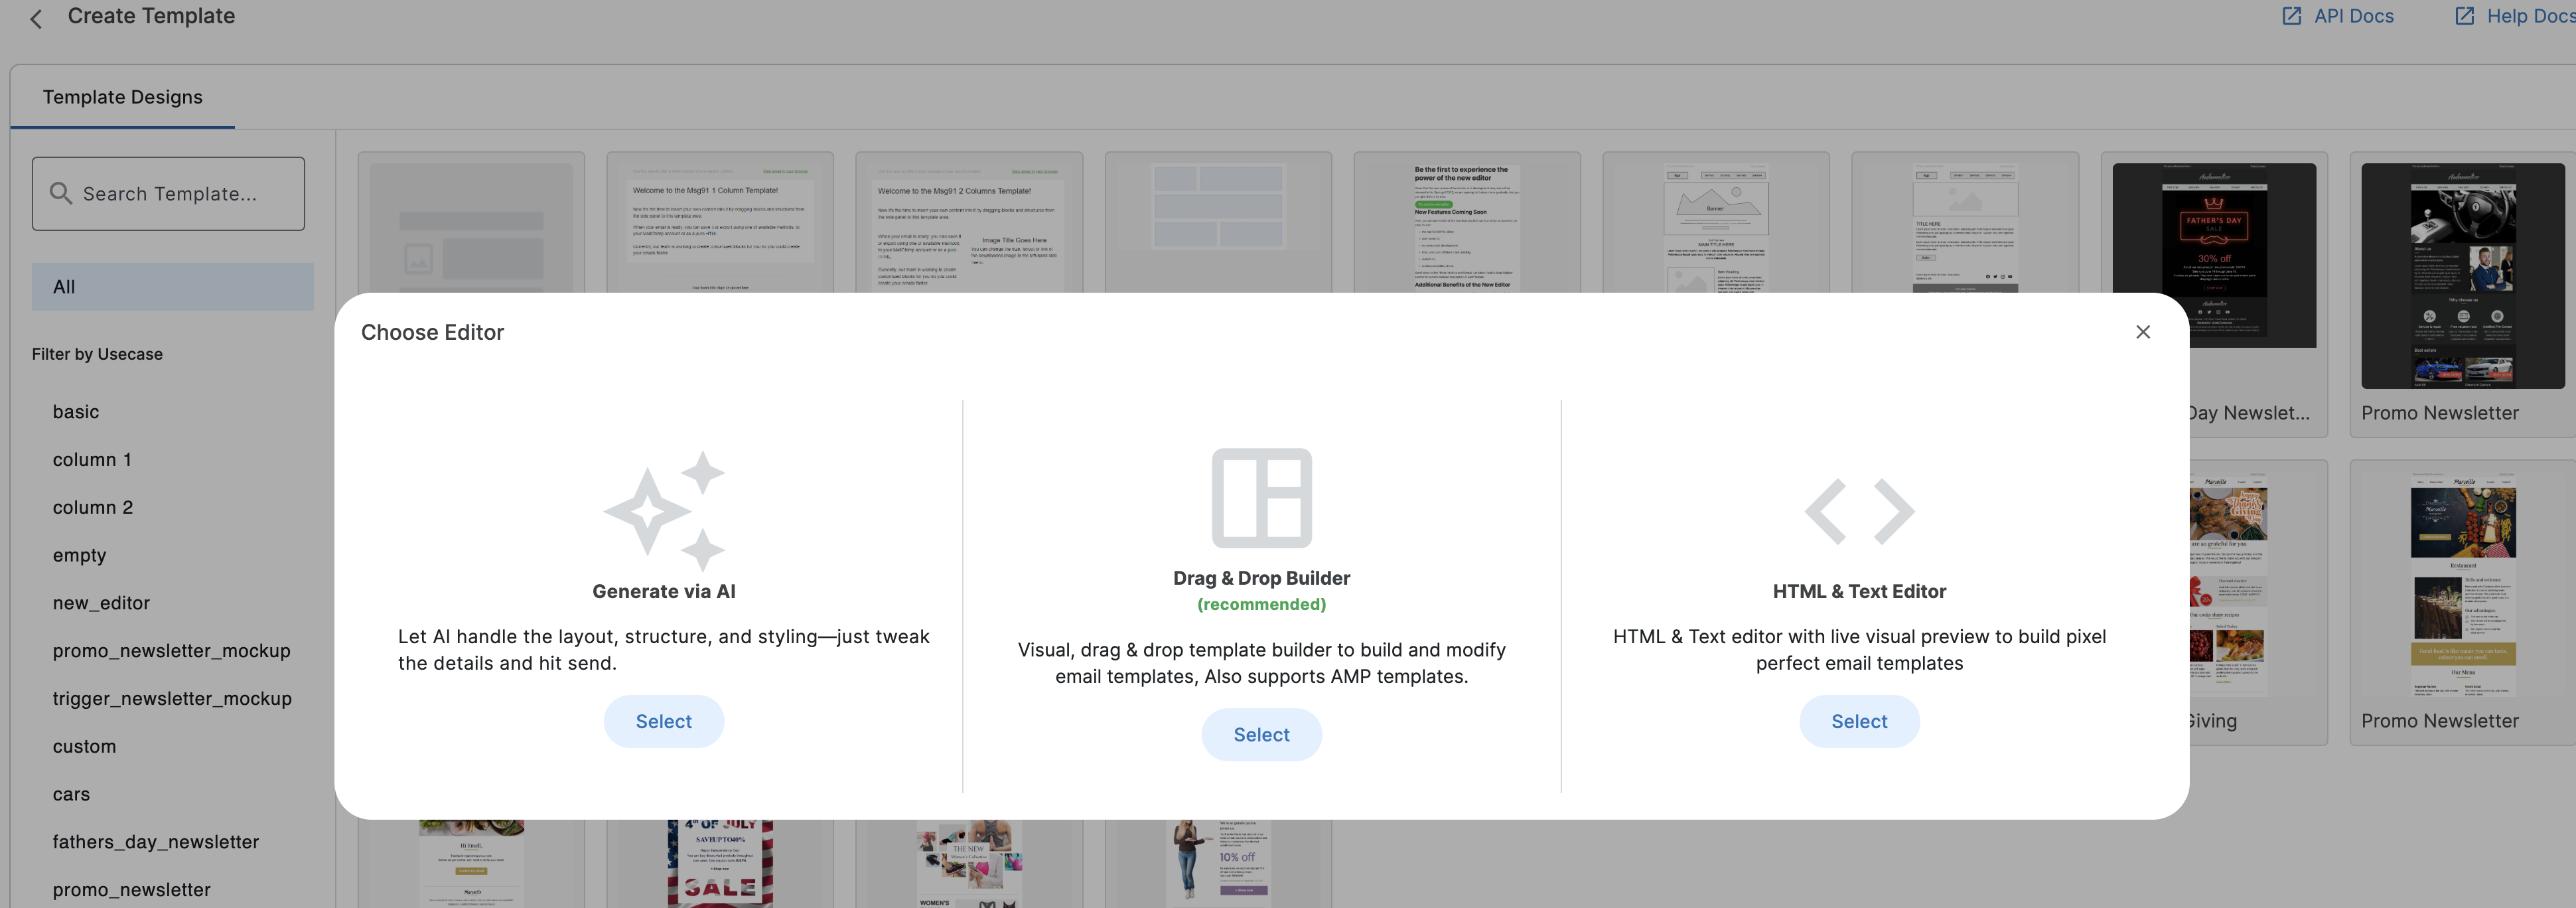This screenshot has height=908, width=2576.
Task: Click the HTML & Text Editor code icon
Action: [1859, 511]
